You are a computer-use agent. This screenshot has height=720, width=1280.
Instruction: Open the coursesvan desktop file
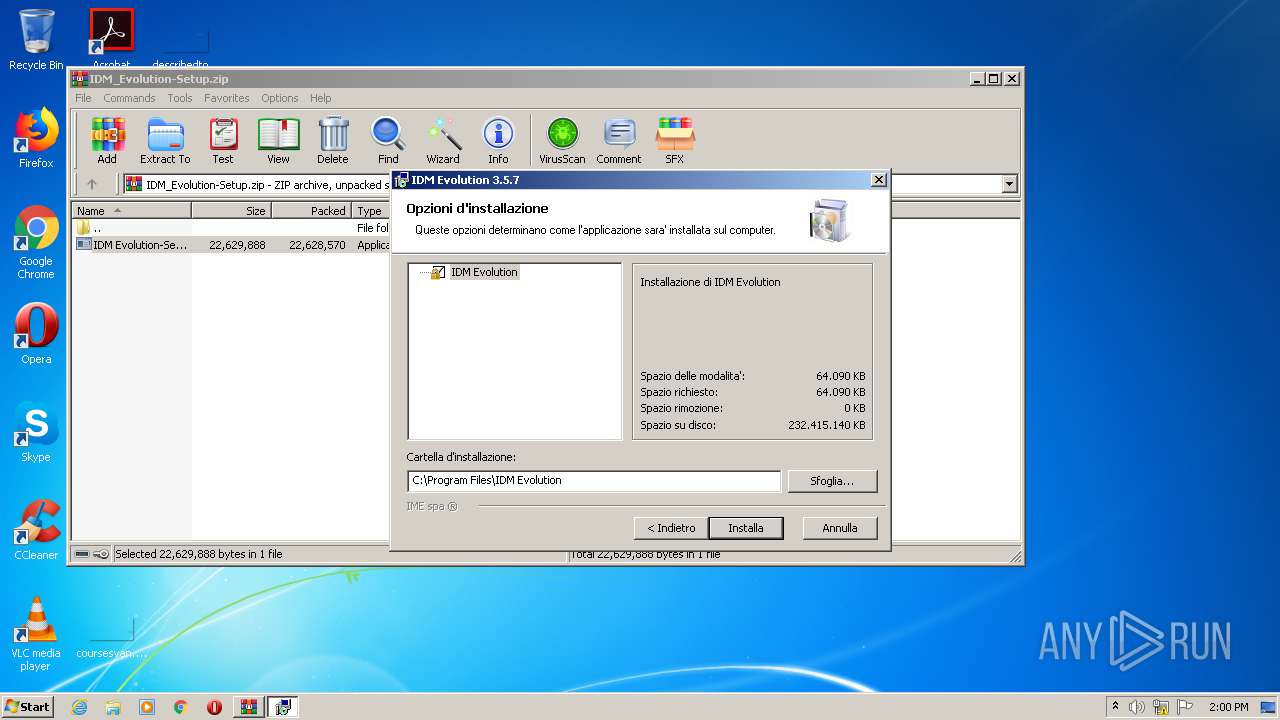coord(111,636)
